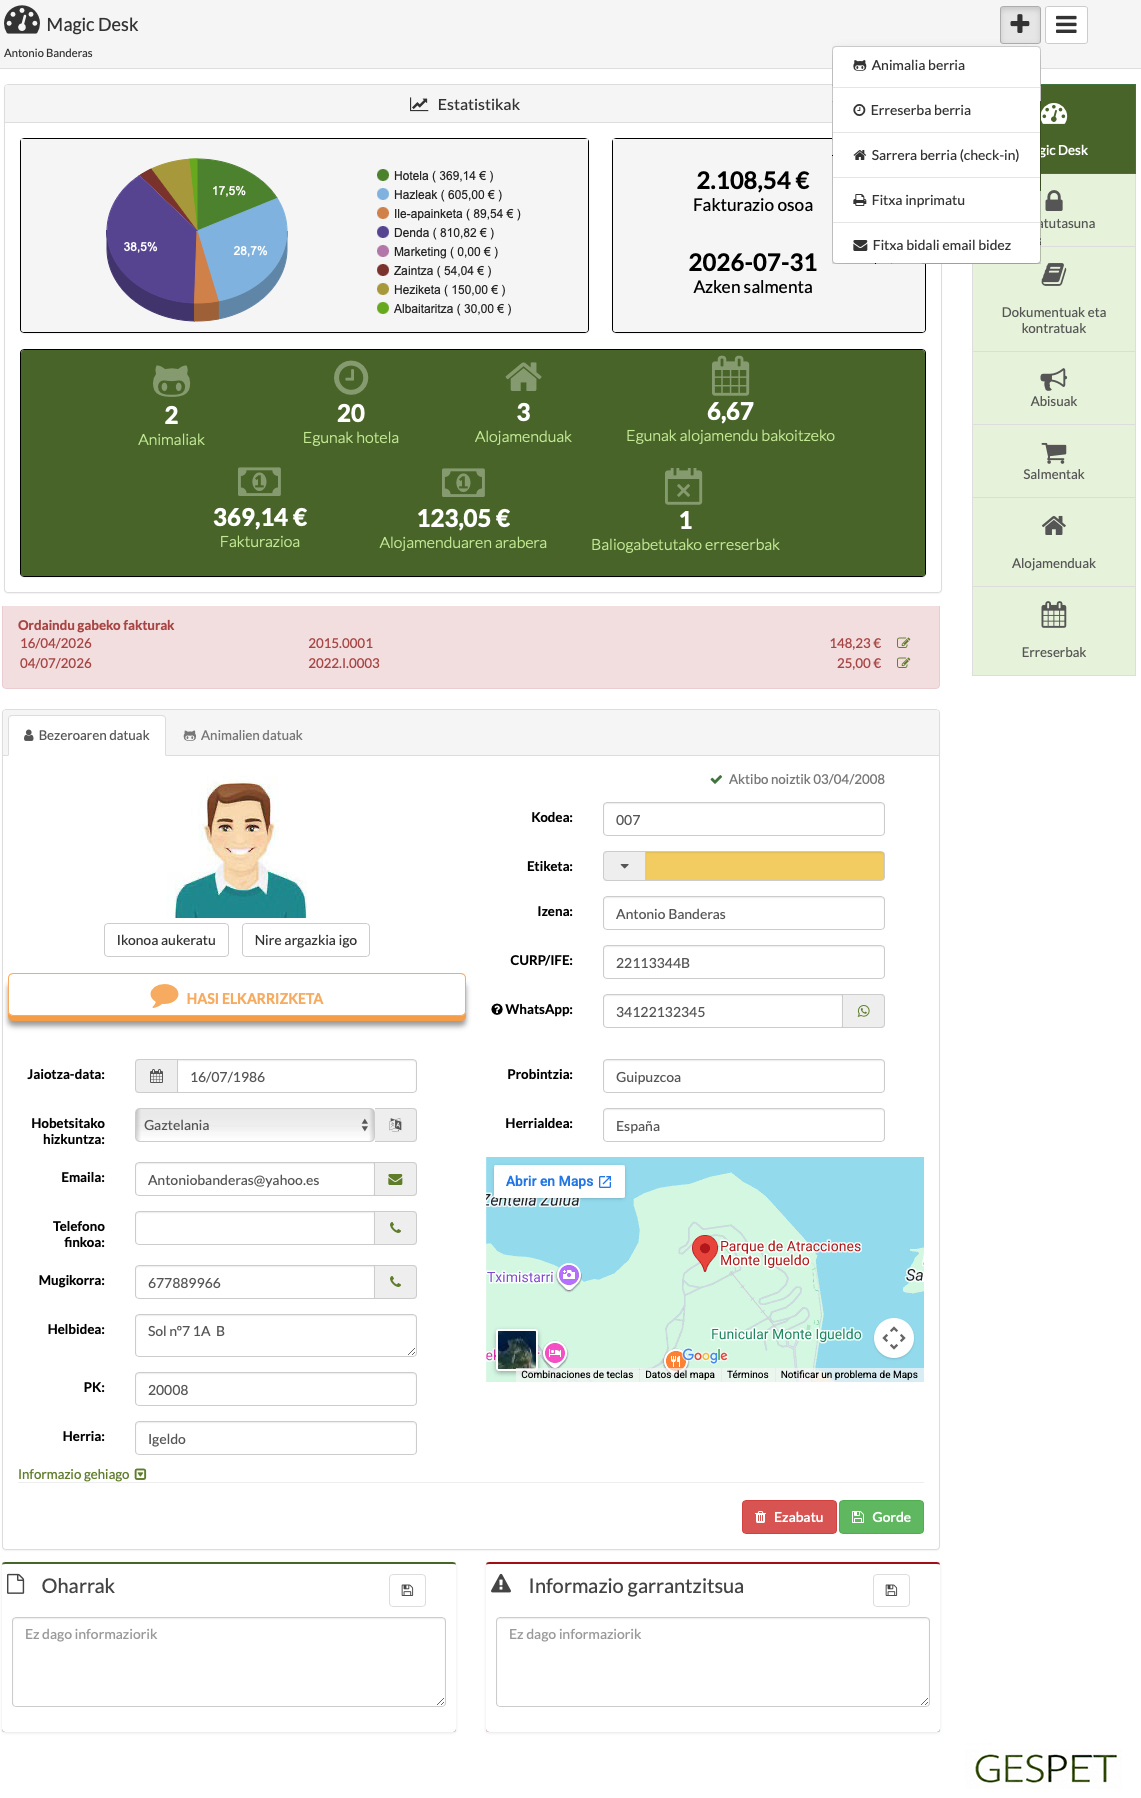Click Abrir en Maps link
Screen dimensions: 1141x1798
[x=558, y=1181]
